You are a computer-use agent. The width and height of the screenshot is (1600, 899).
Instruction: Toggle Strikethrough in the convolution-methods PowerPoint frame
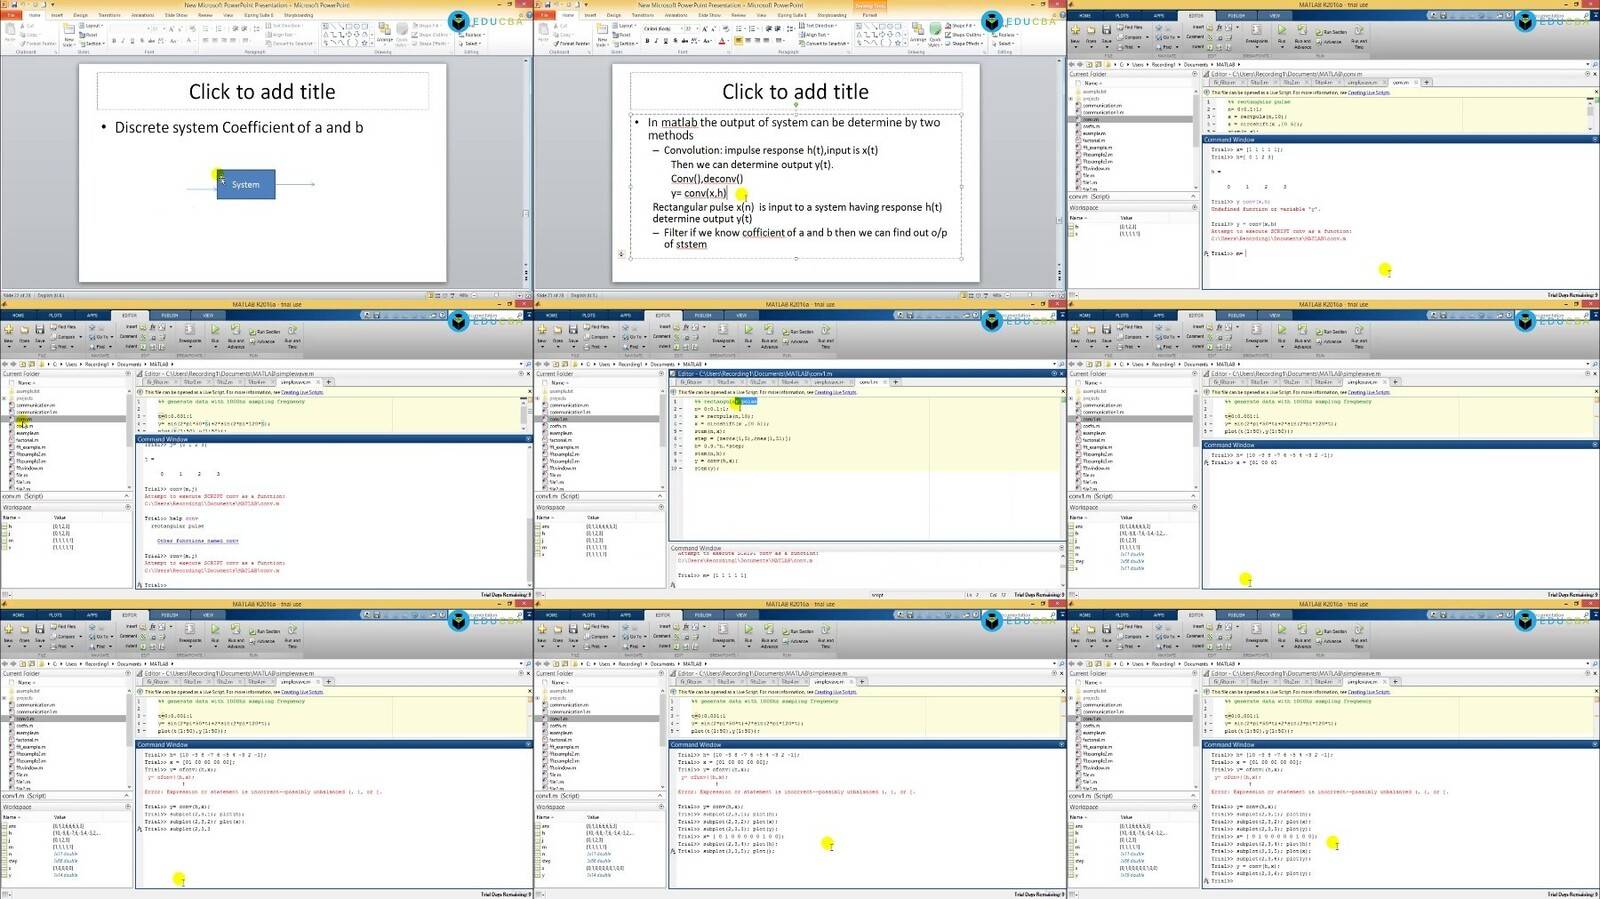[x=684, y=41]
